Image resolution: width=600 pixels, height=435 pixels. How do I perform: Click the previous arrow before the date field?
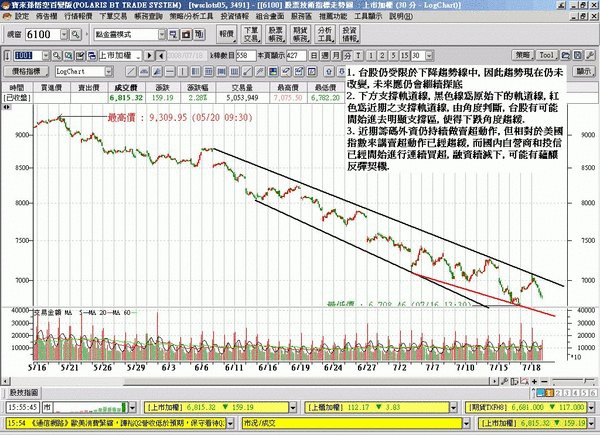pos(161,56)
